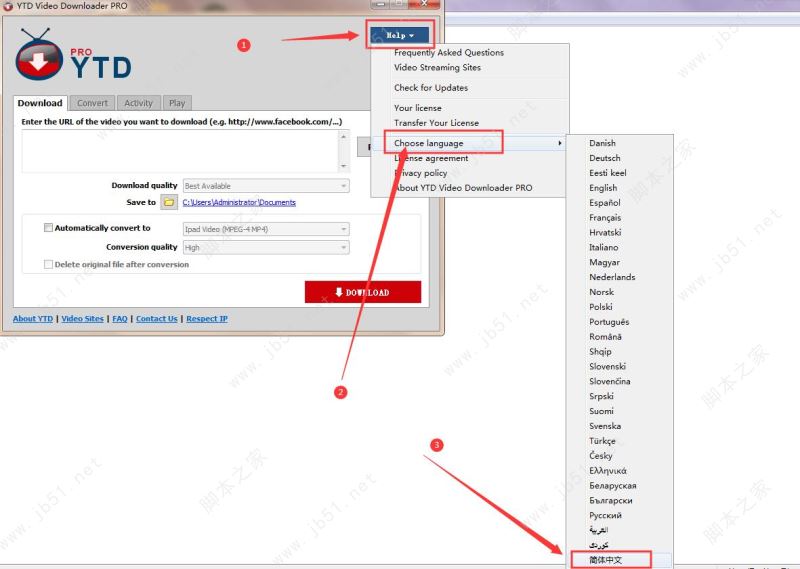Choose Nederlands language
The width and height of the screenshot is (800, 569).
click(619, 277)
